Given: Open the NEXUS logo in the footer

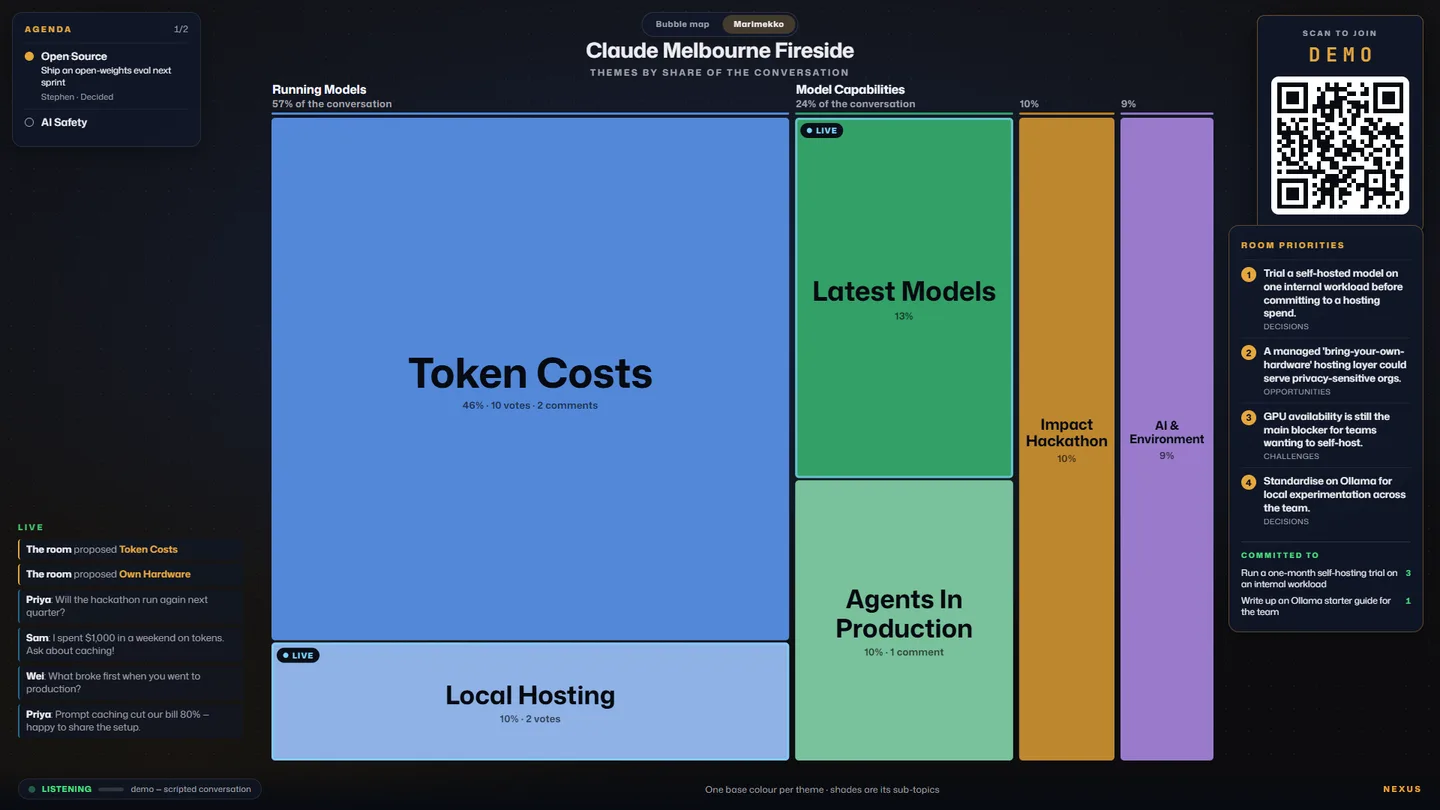Looking at the screenshot, I should tap(1402, 790).
